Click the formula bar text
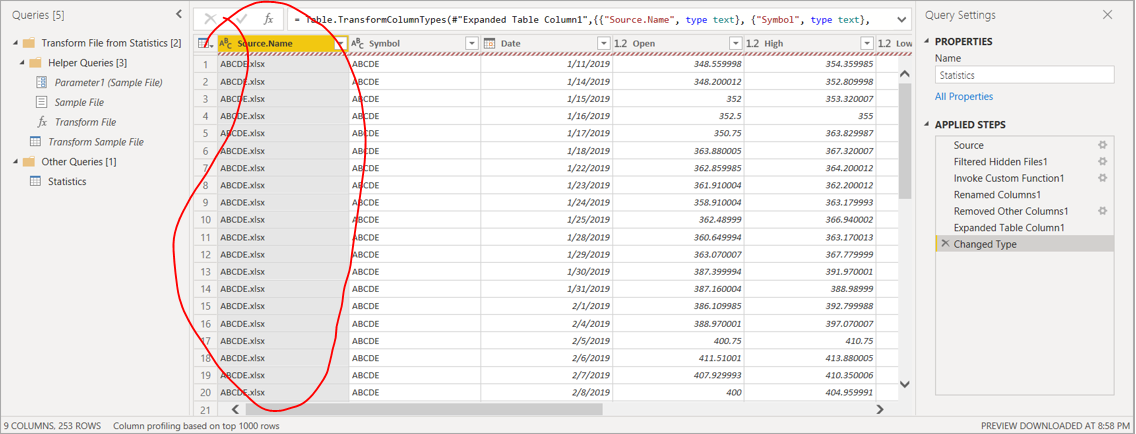Image resolution: width=1136 pixels, height=434 pixels. tap(582, 20)
